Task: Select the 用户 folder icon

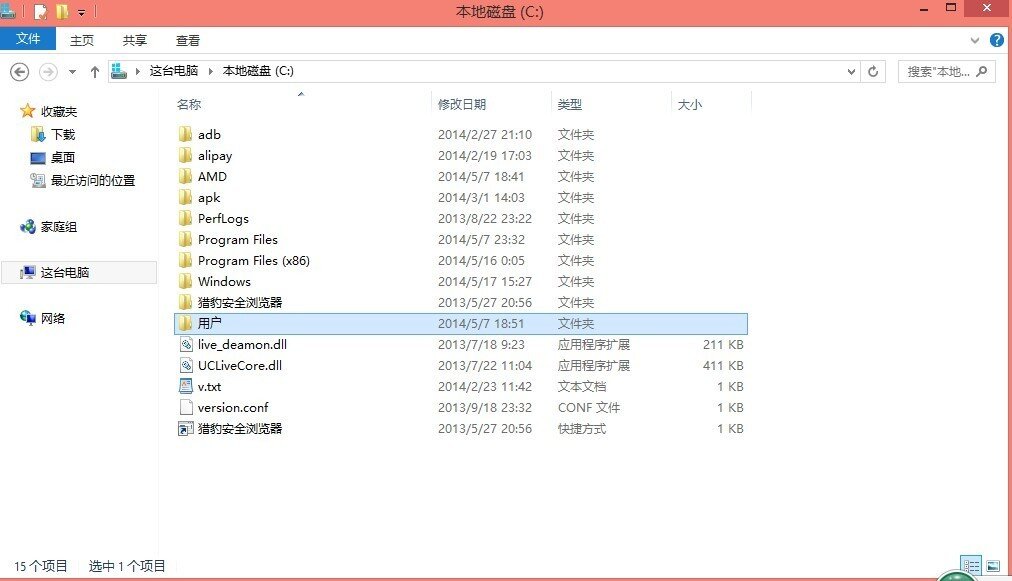Action: (x=185, y=323)
